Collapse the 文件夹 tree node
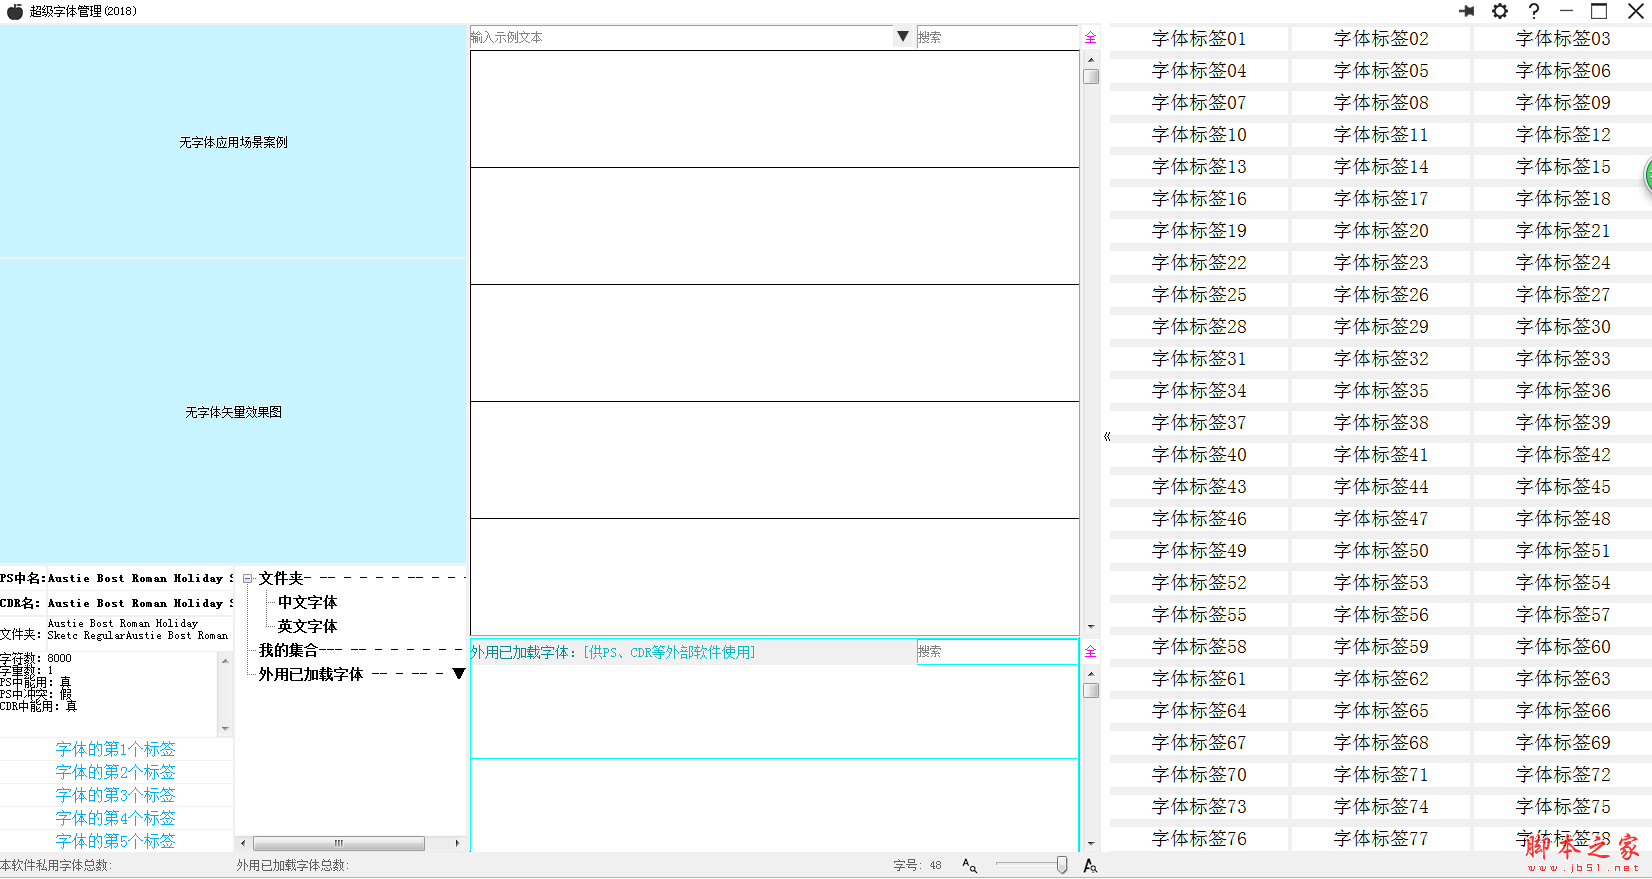The width and height of the screenshot is (1652, 879). (247, 579)
